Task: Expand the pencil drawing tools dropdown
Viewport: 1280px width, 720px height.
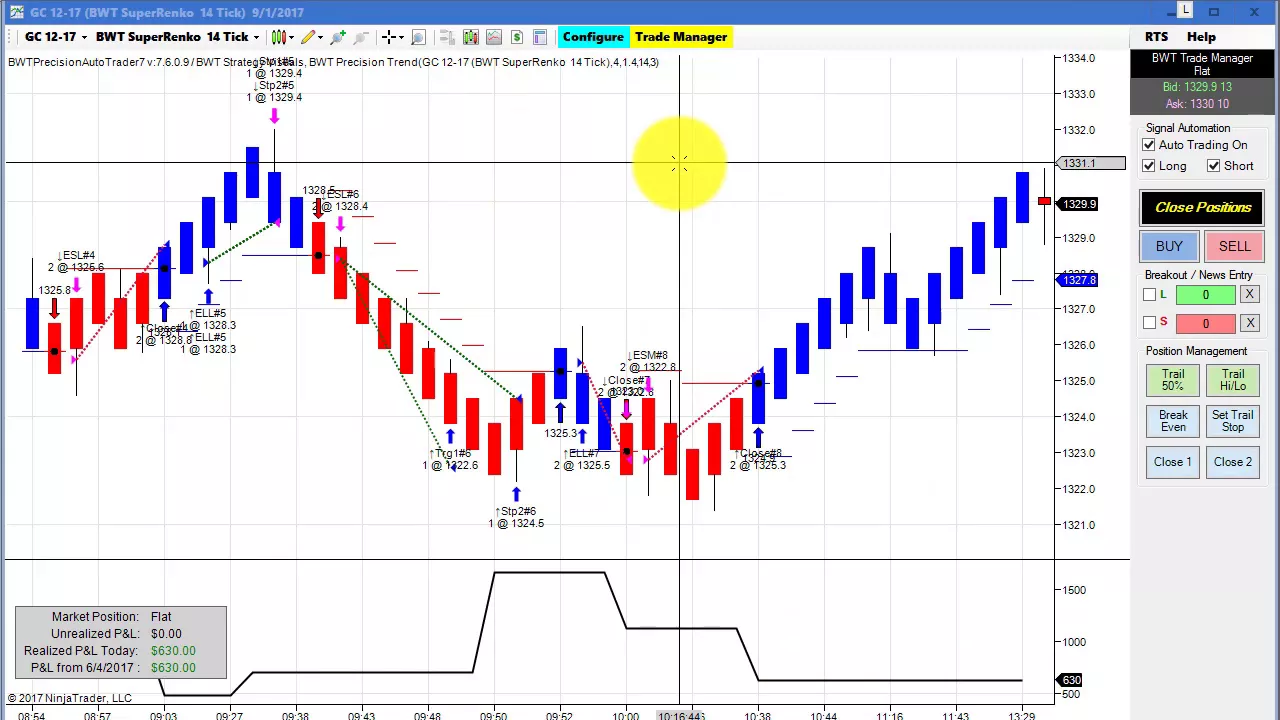Action: click(x=320, y=37)
